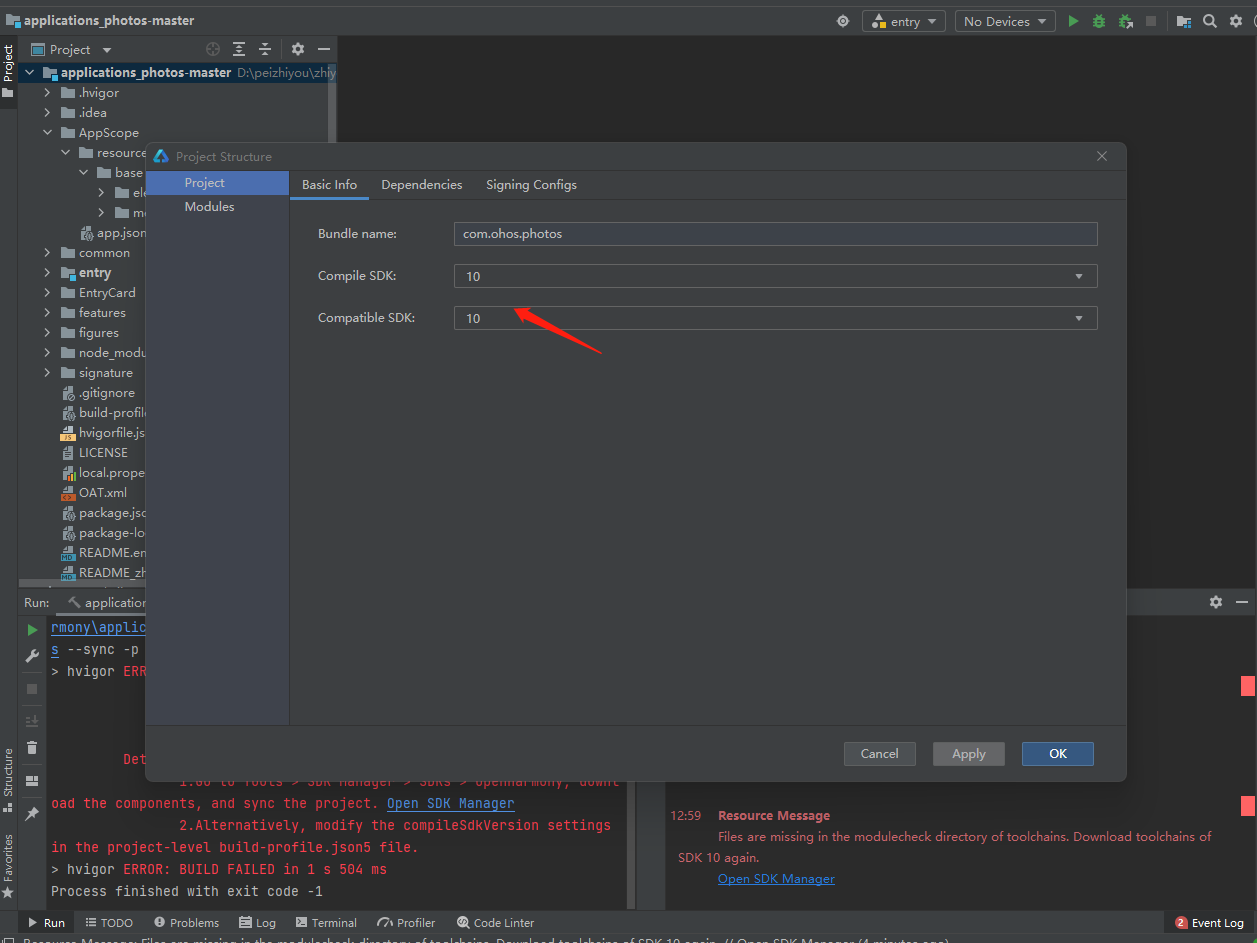Click Open SDK Manager link in Event Log
This screenshot has width=1257, height=943.
[x=776, y=879]
